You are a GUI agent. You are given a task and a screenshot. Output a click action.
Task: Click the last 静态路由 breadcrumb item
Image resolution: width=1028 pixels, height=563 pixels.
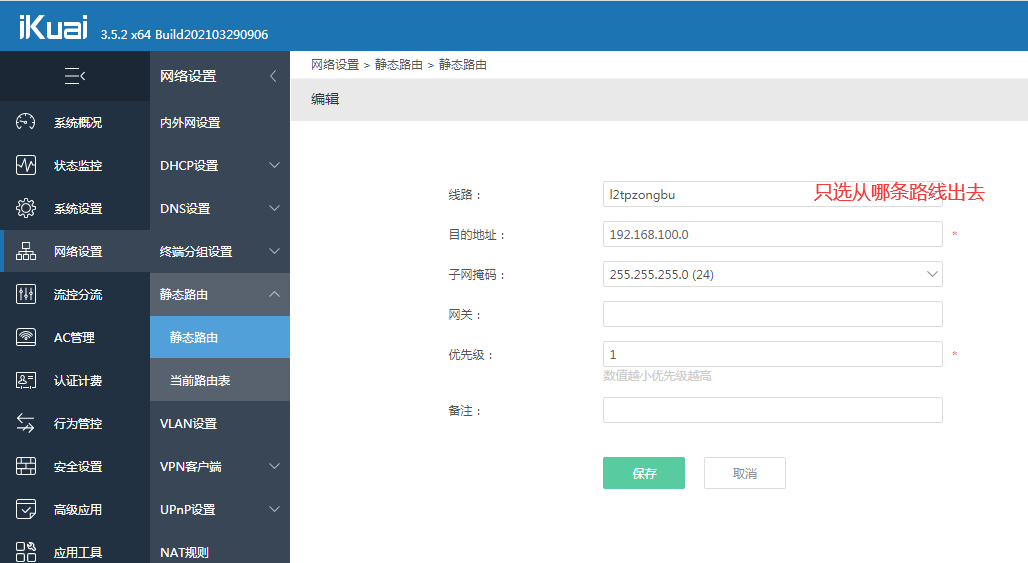click(x=463, y=65)
